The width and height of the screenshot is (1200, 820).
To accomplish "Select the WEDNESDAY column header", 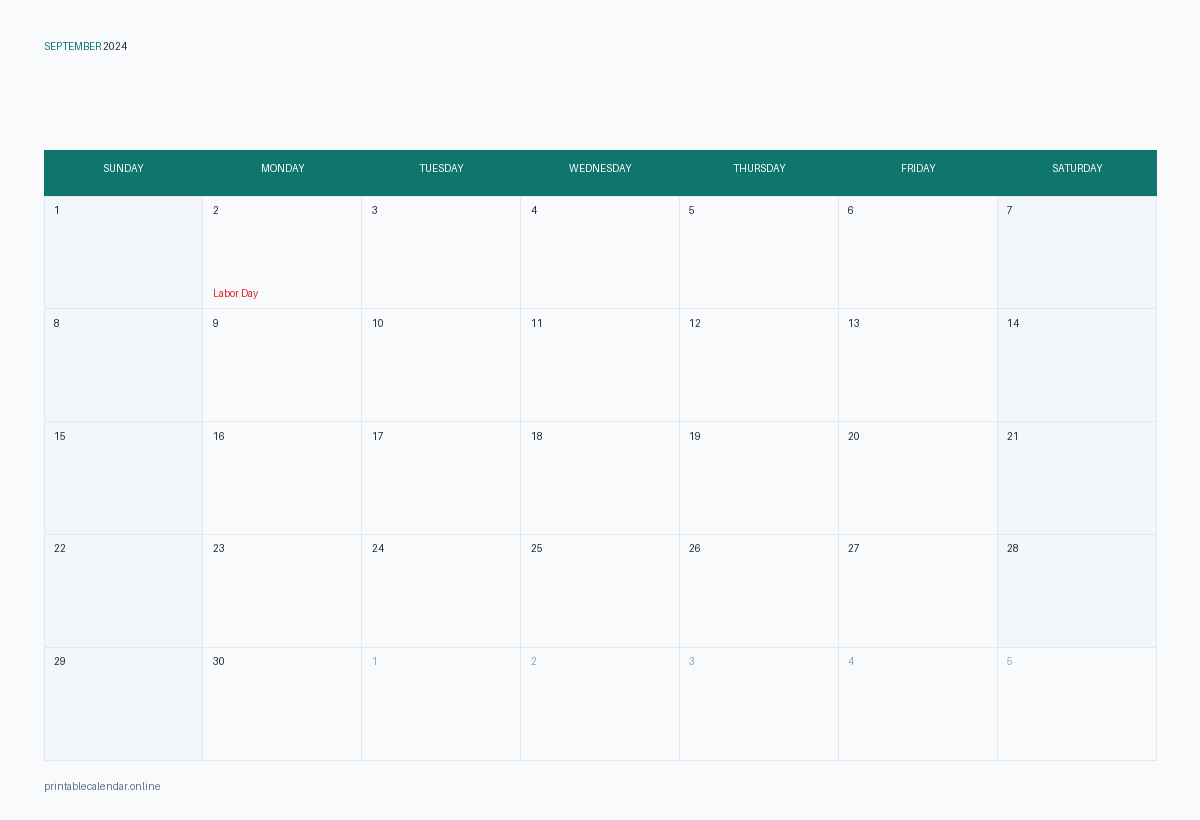I will click(600, 168).
